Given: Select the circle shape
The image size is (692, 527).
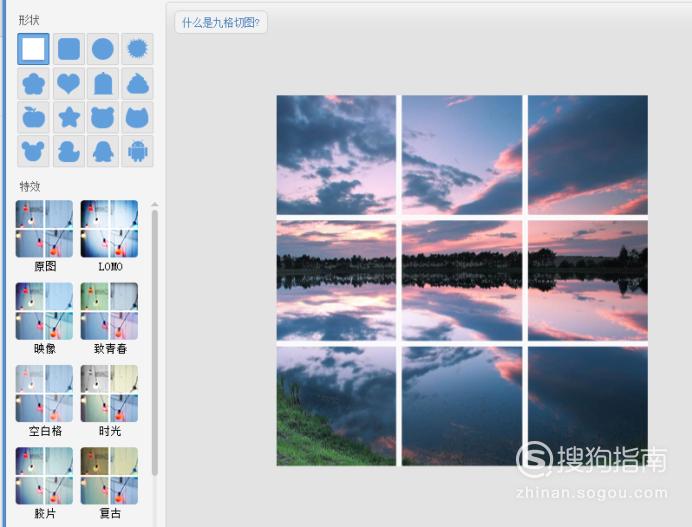Looking at the screenshot, I should tap(103, 49).
